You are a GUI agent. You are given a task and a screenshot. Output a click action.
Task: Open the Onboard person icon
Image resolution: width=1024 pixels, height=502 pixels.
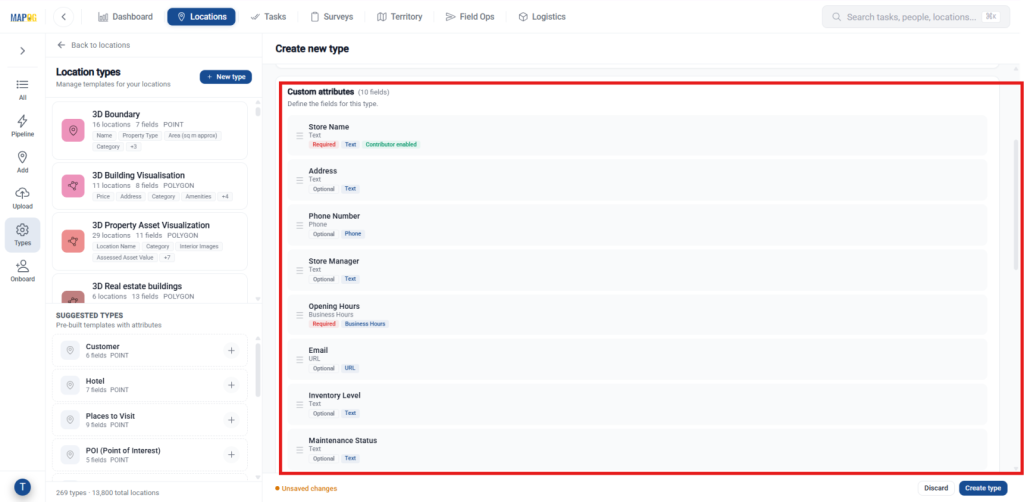tap(23, 271)
